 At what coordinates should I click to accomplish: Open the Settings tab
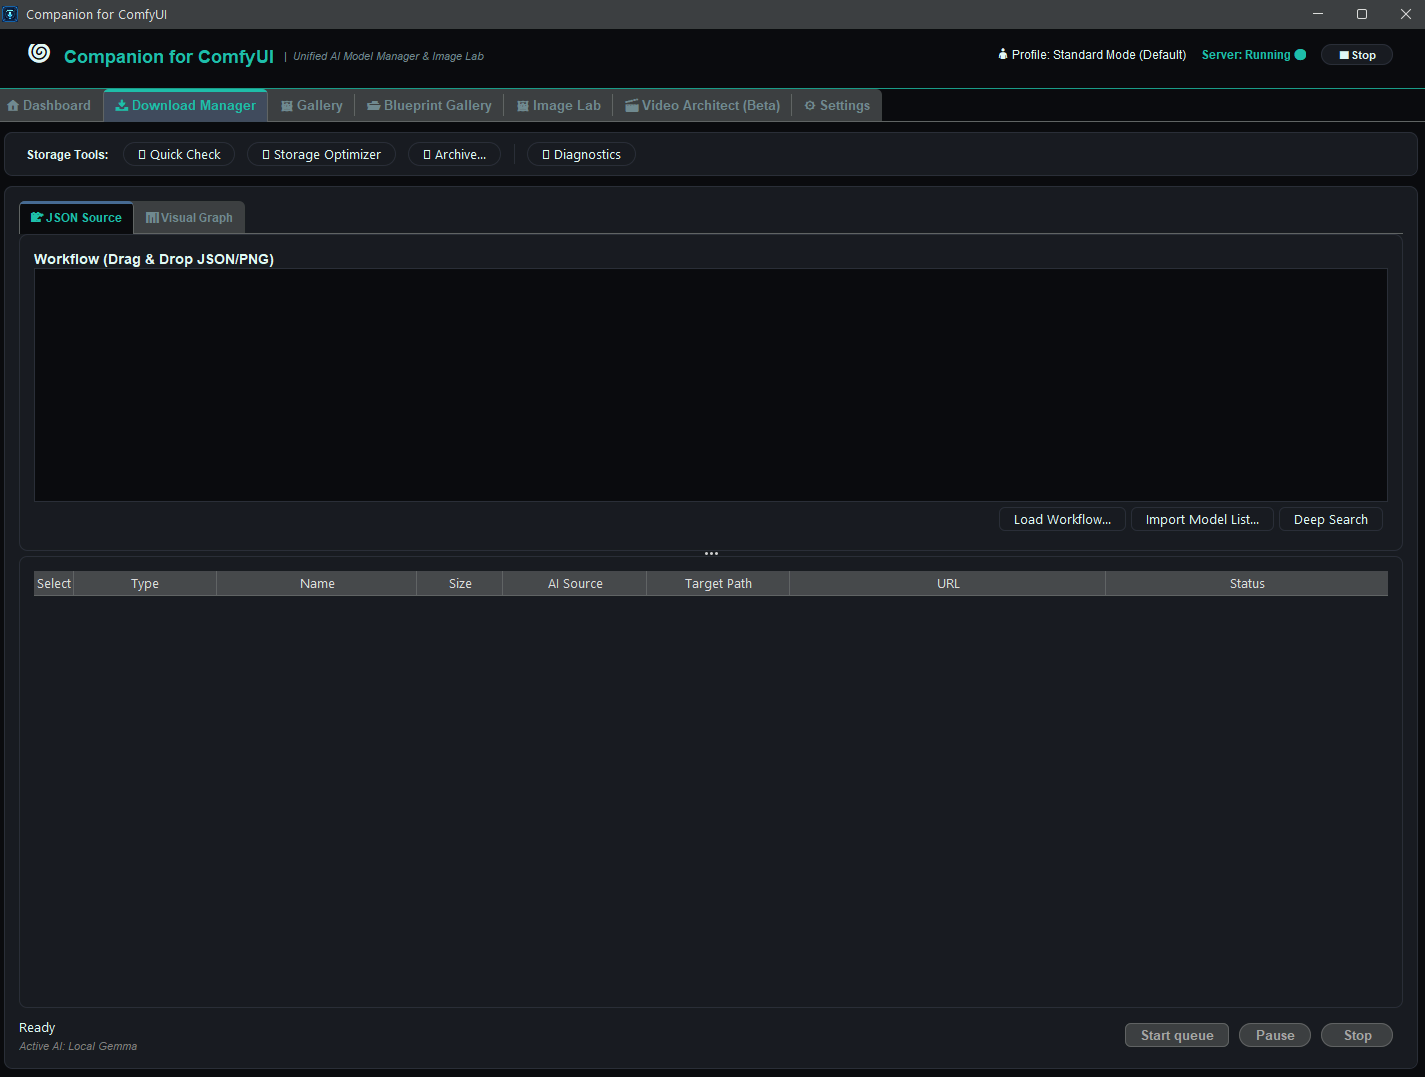(838, 105)
